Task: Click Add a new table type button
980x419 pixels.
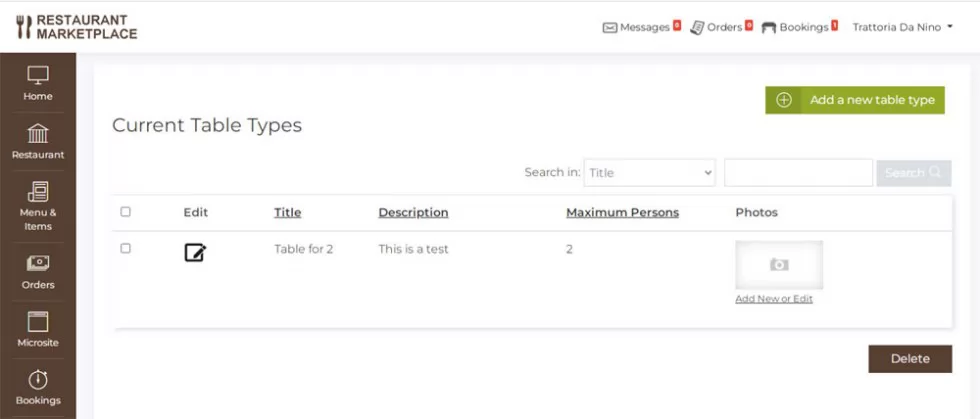Action: click(x=855, y=100)
